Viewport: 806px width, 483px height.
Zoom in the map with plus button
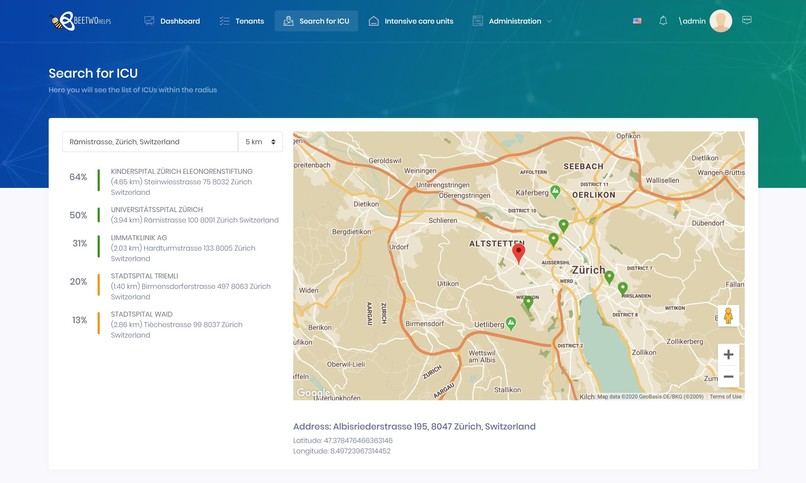pyautogui.click(x=728, y=355)
